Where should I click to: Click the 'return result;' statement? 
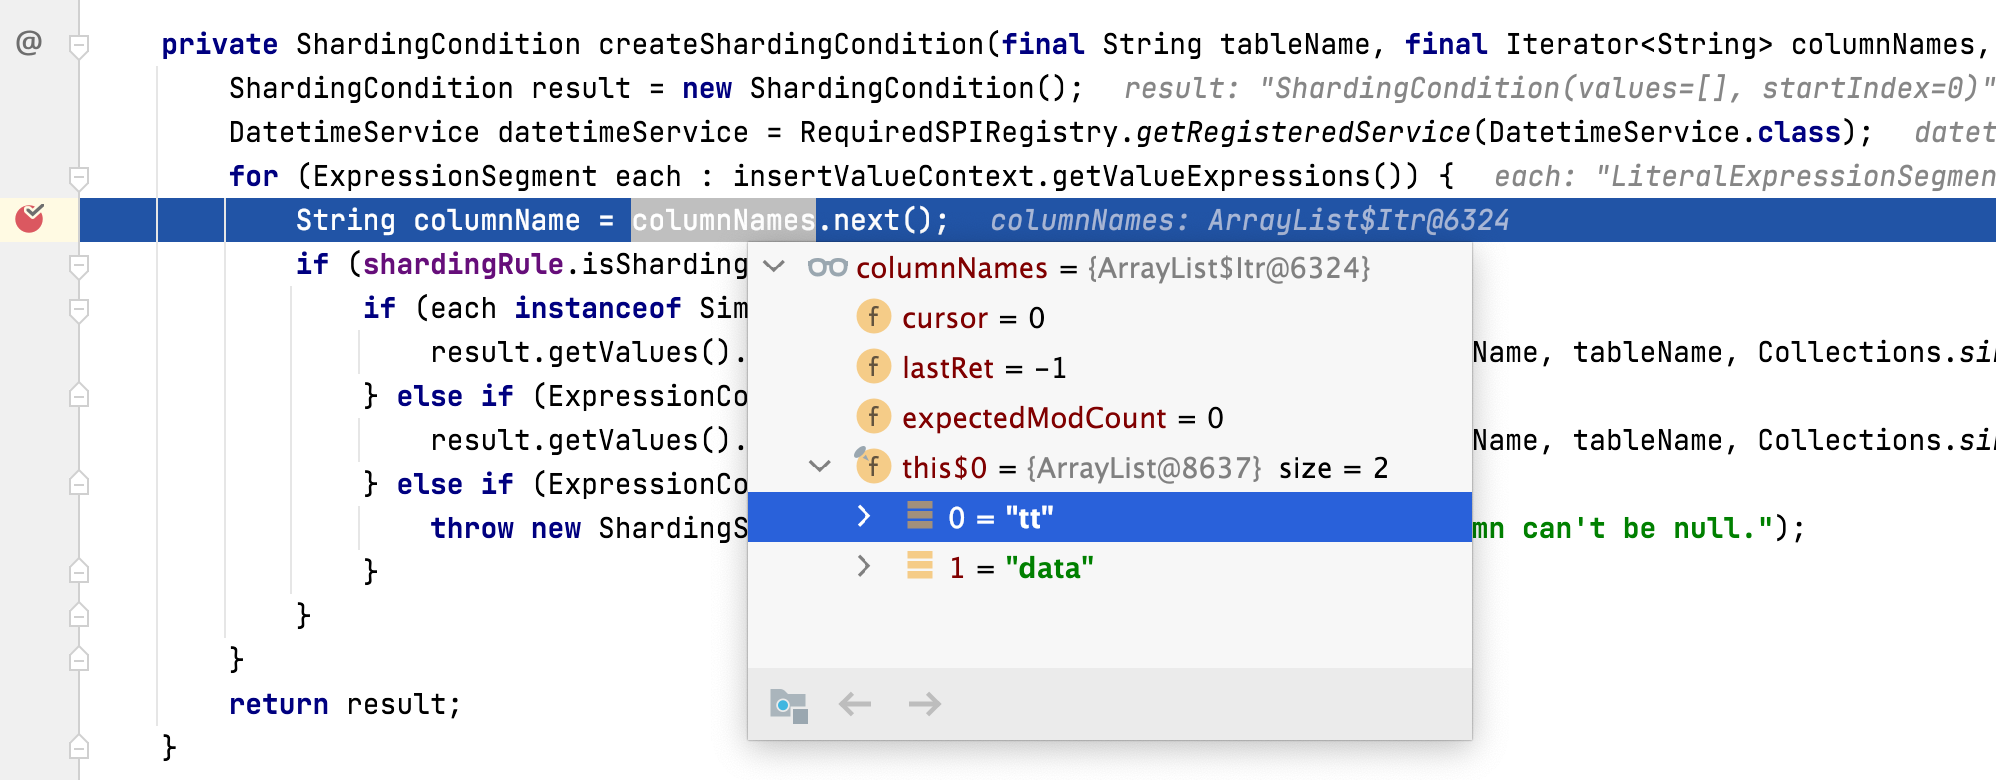pyautogui.click(x=345, y=704)
